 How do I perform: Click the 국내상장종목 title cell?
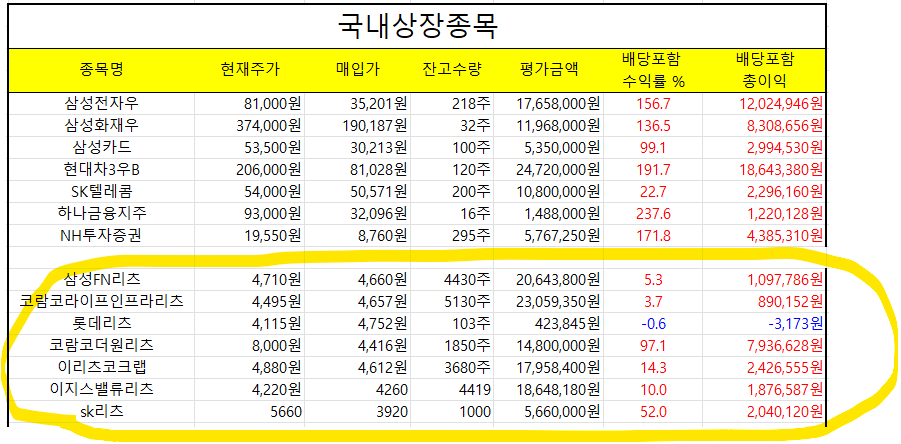[418, 24]
